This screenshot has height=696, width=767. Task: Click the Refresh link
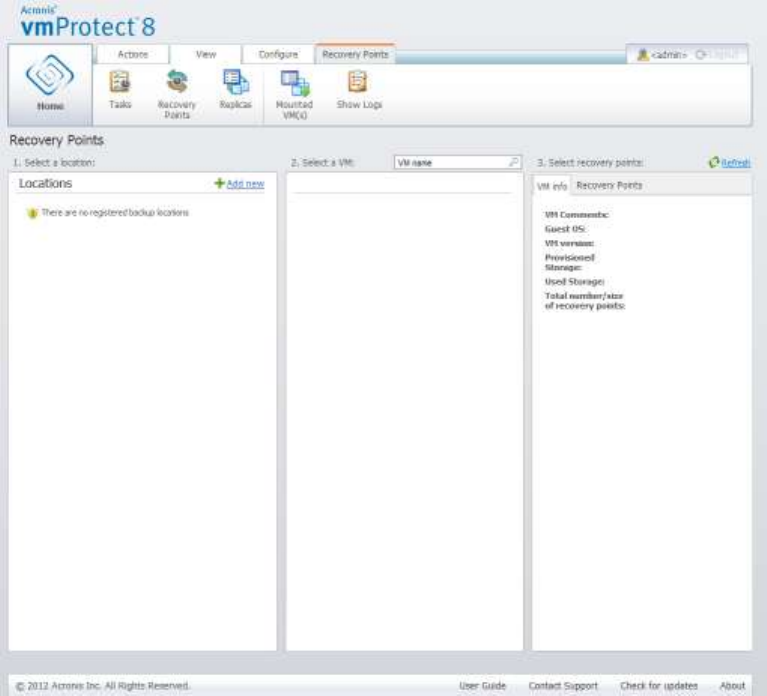736,163
